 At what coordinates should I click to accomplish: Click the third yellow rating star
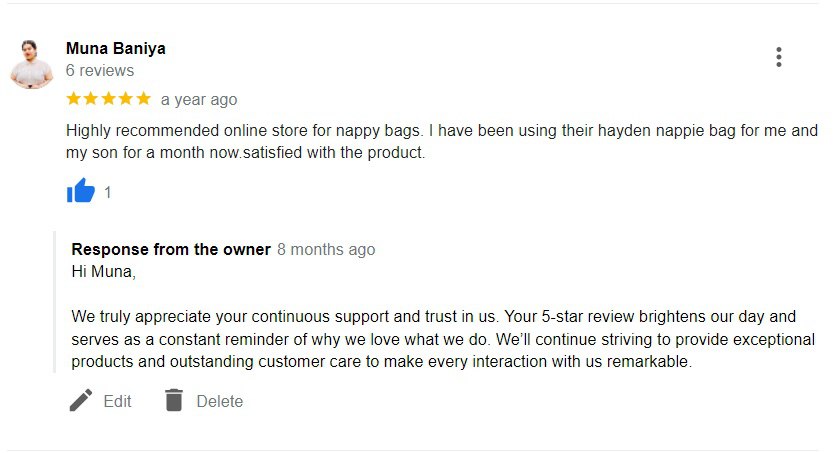point(109,99)
